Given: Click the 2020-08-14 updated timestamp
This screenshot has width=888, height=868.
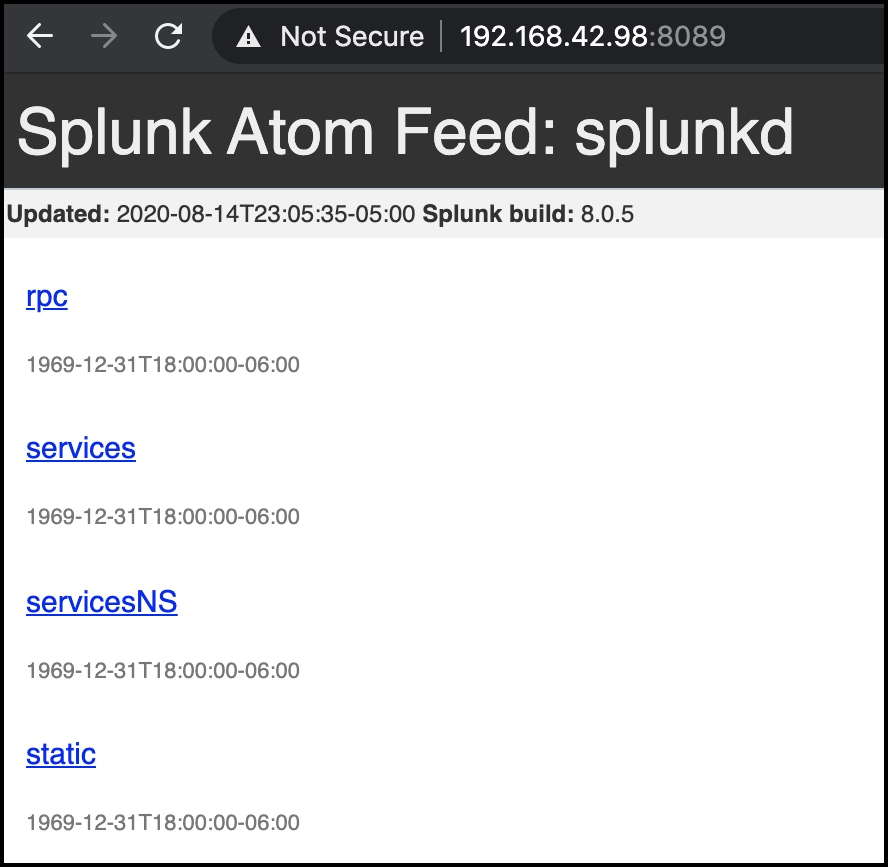Looking at the screenshot, I should (x=266, y=214).
